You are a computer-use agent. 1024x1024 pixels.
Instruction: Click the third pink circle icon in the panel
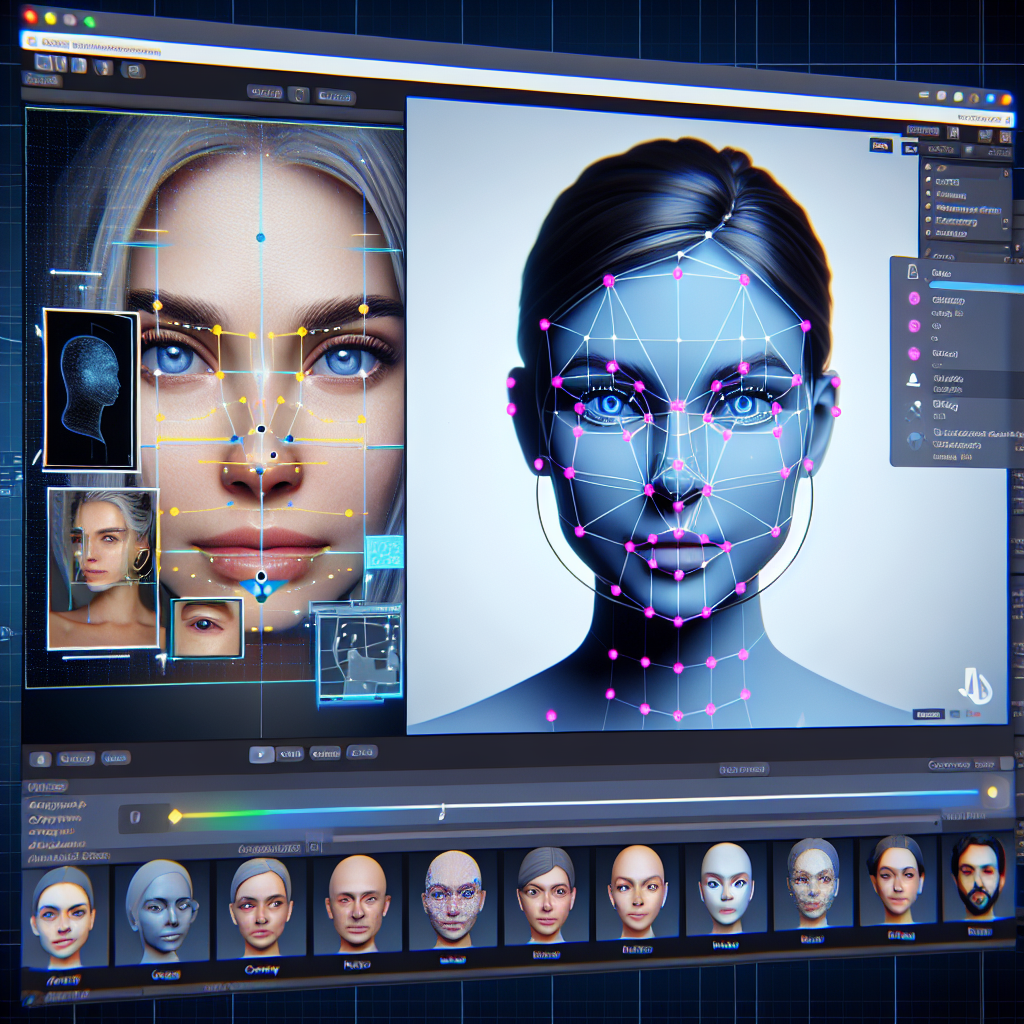pos(914,352)
